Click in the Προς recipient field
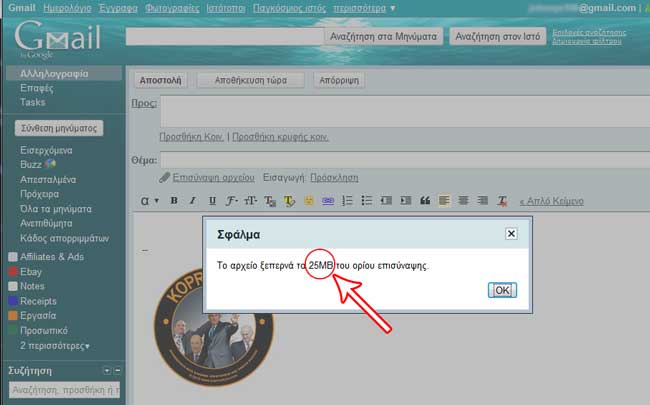Screen dimensions: 650x405 click(x=400, y=111)
